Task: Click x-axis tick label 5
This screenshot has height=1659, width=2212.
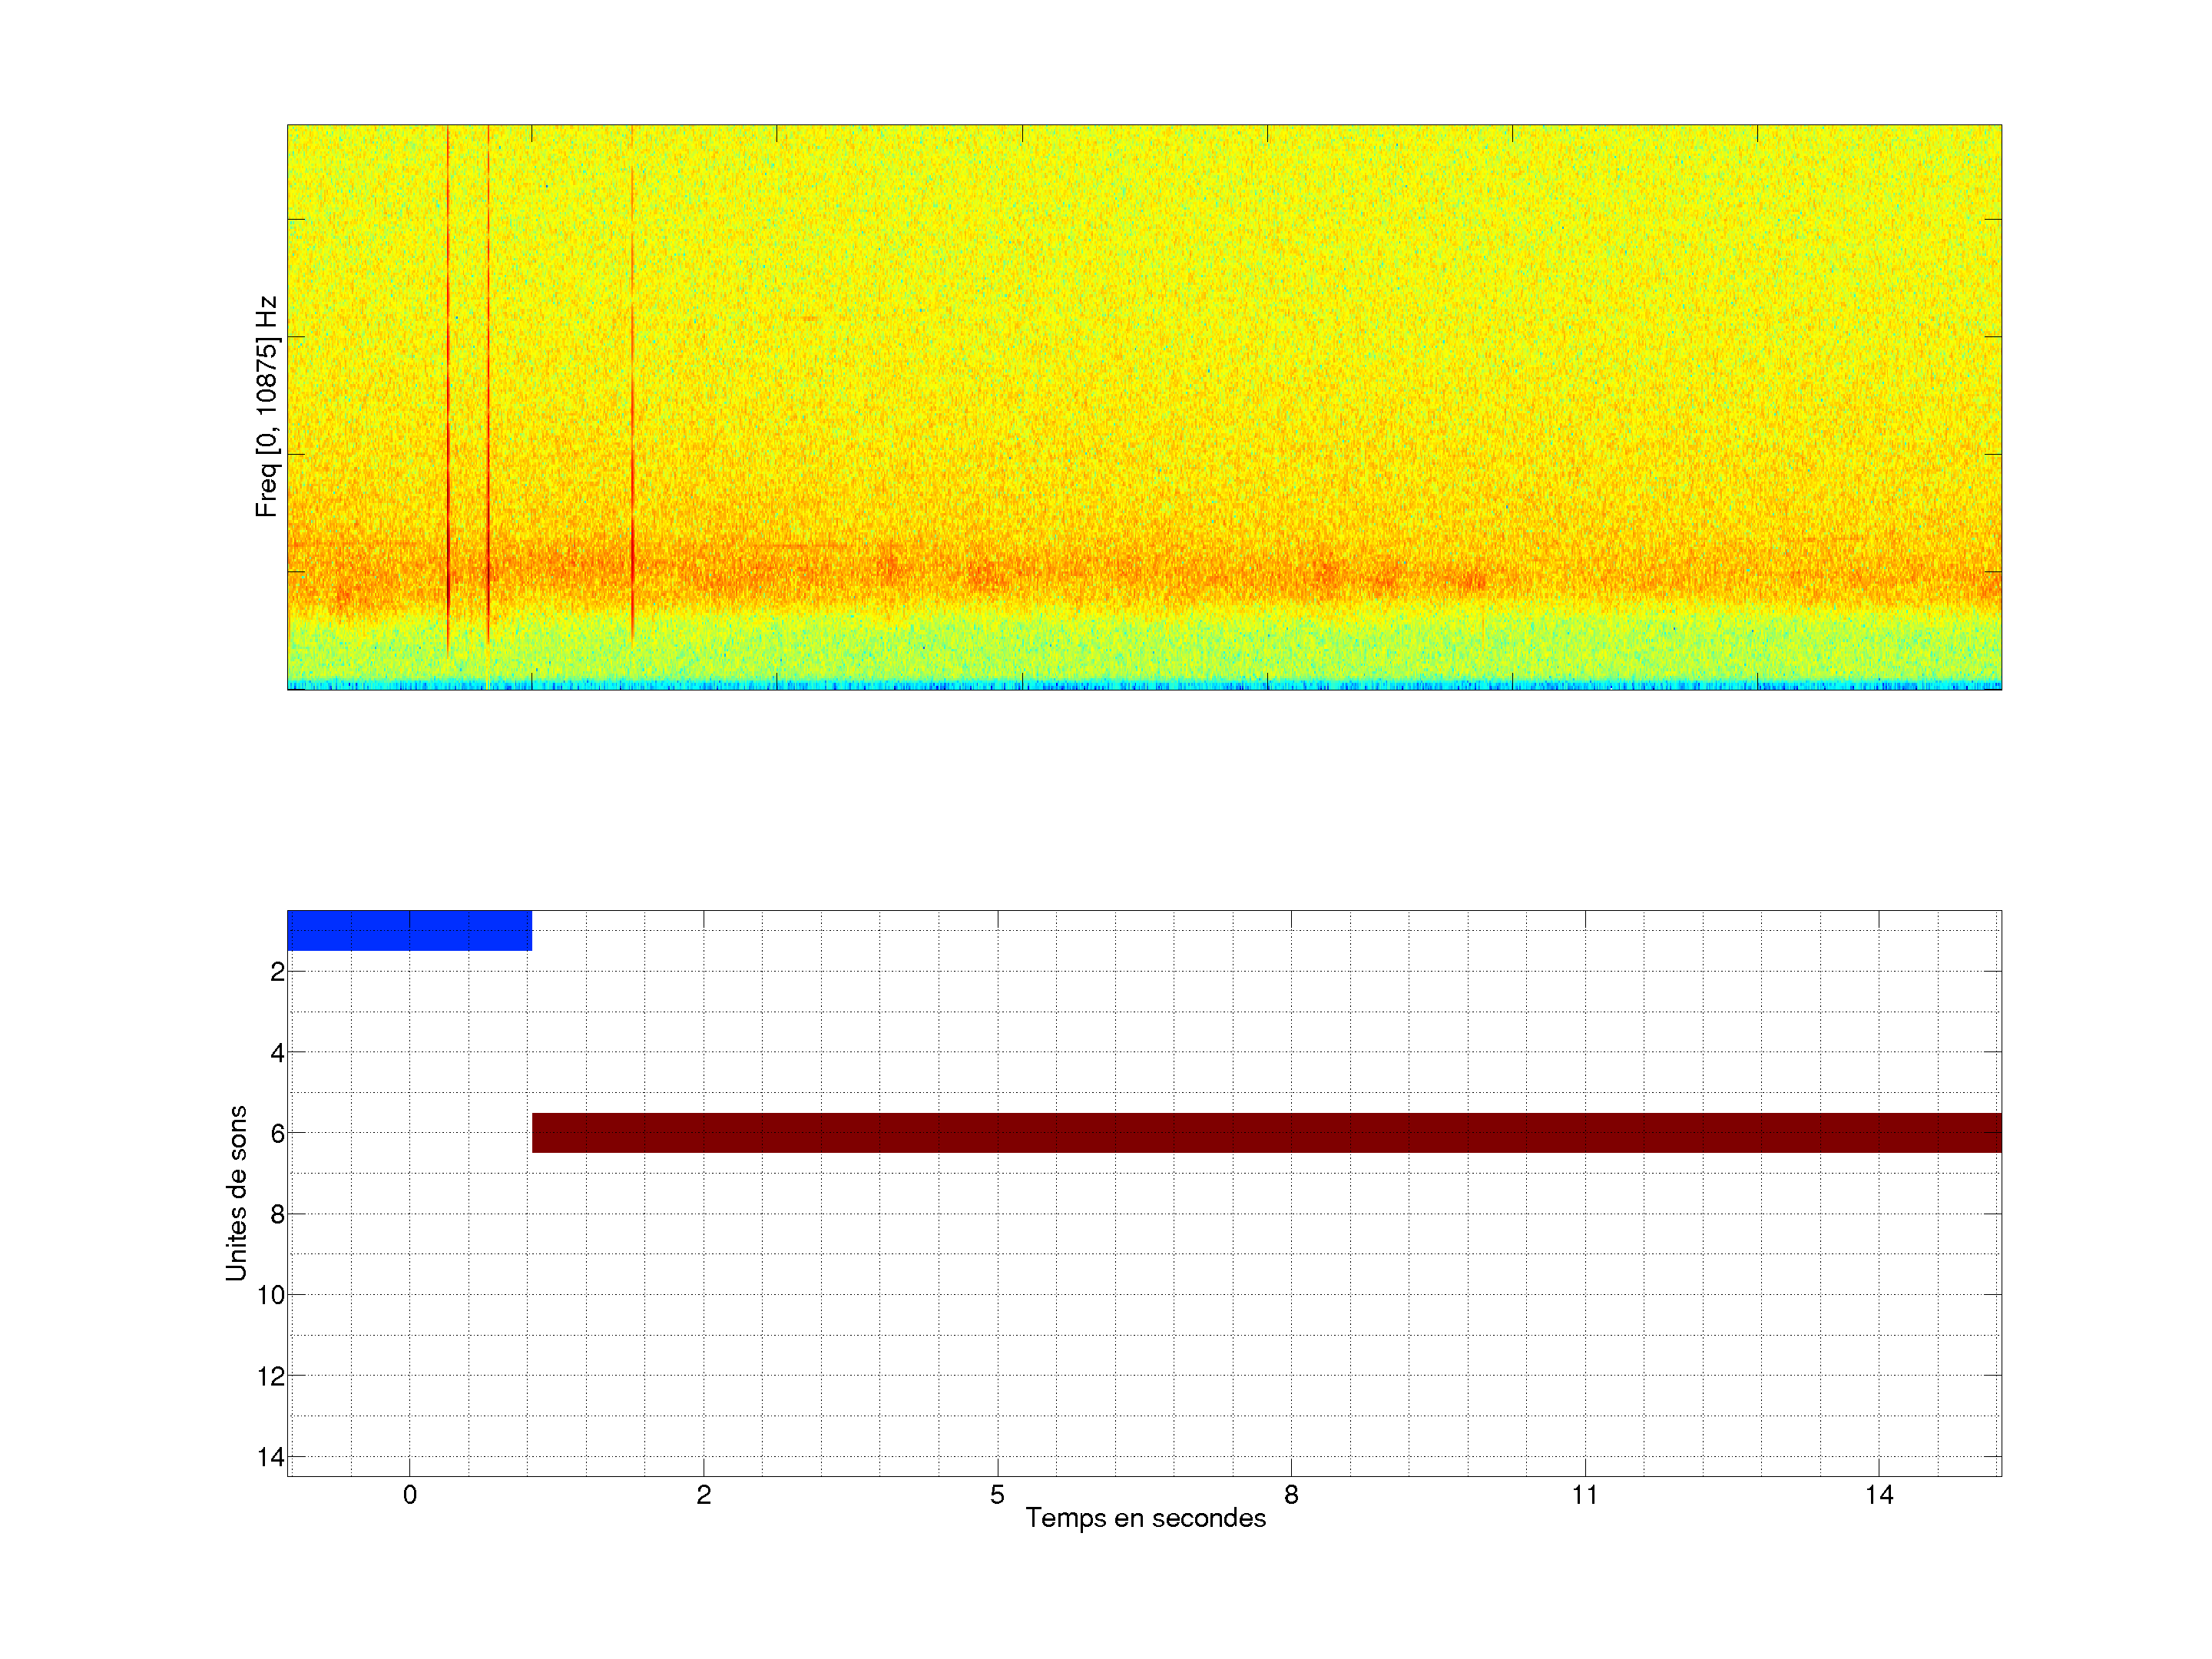Action: pyautogui.click(x=997, y=1495)
